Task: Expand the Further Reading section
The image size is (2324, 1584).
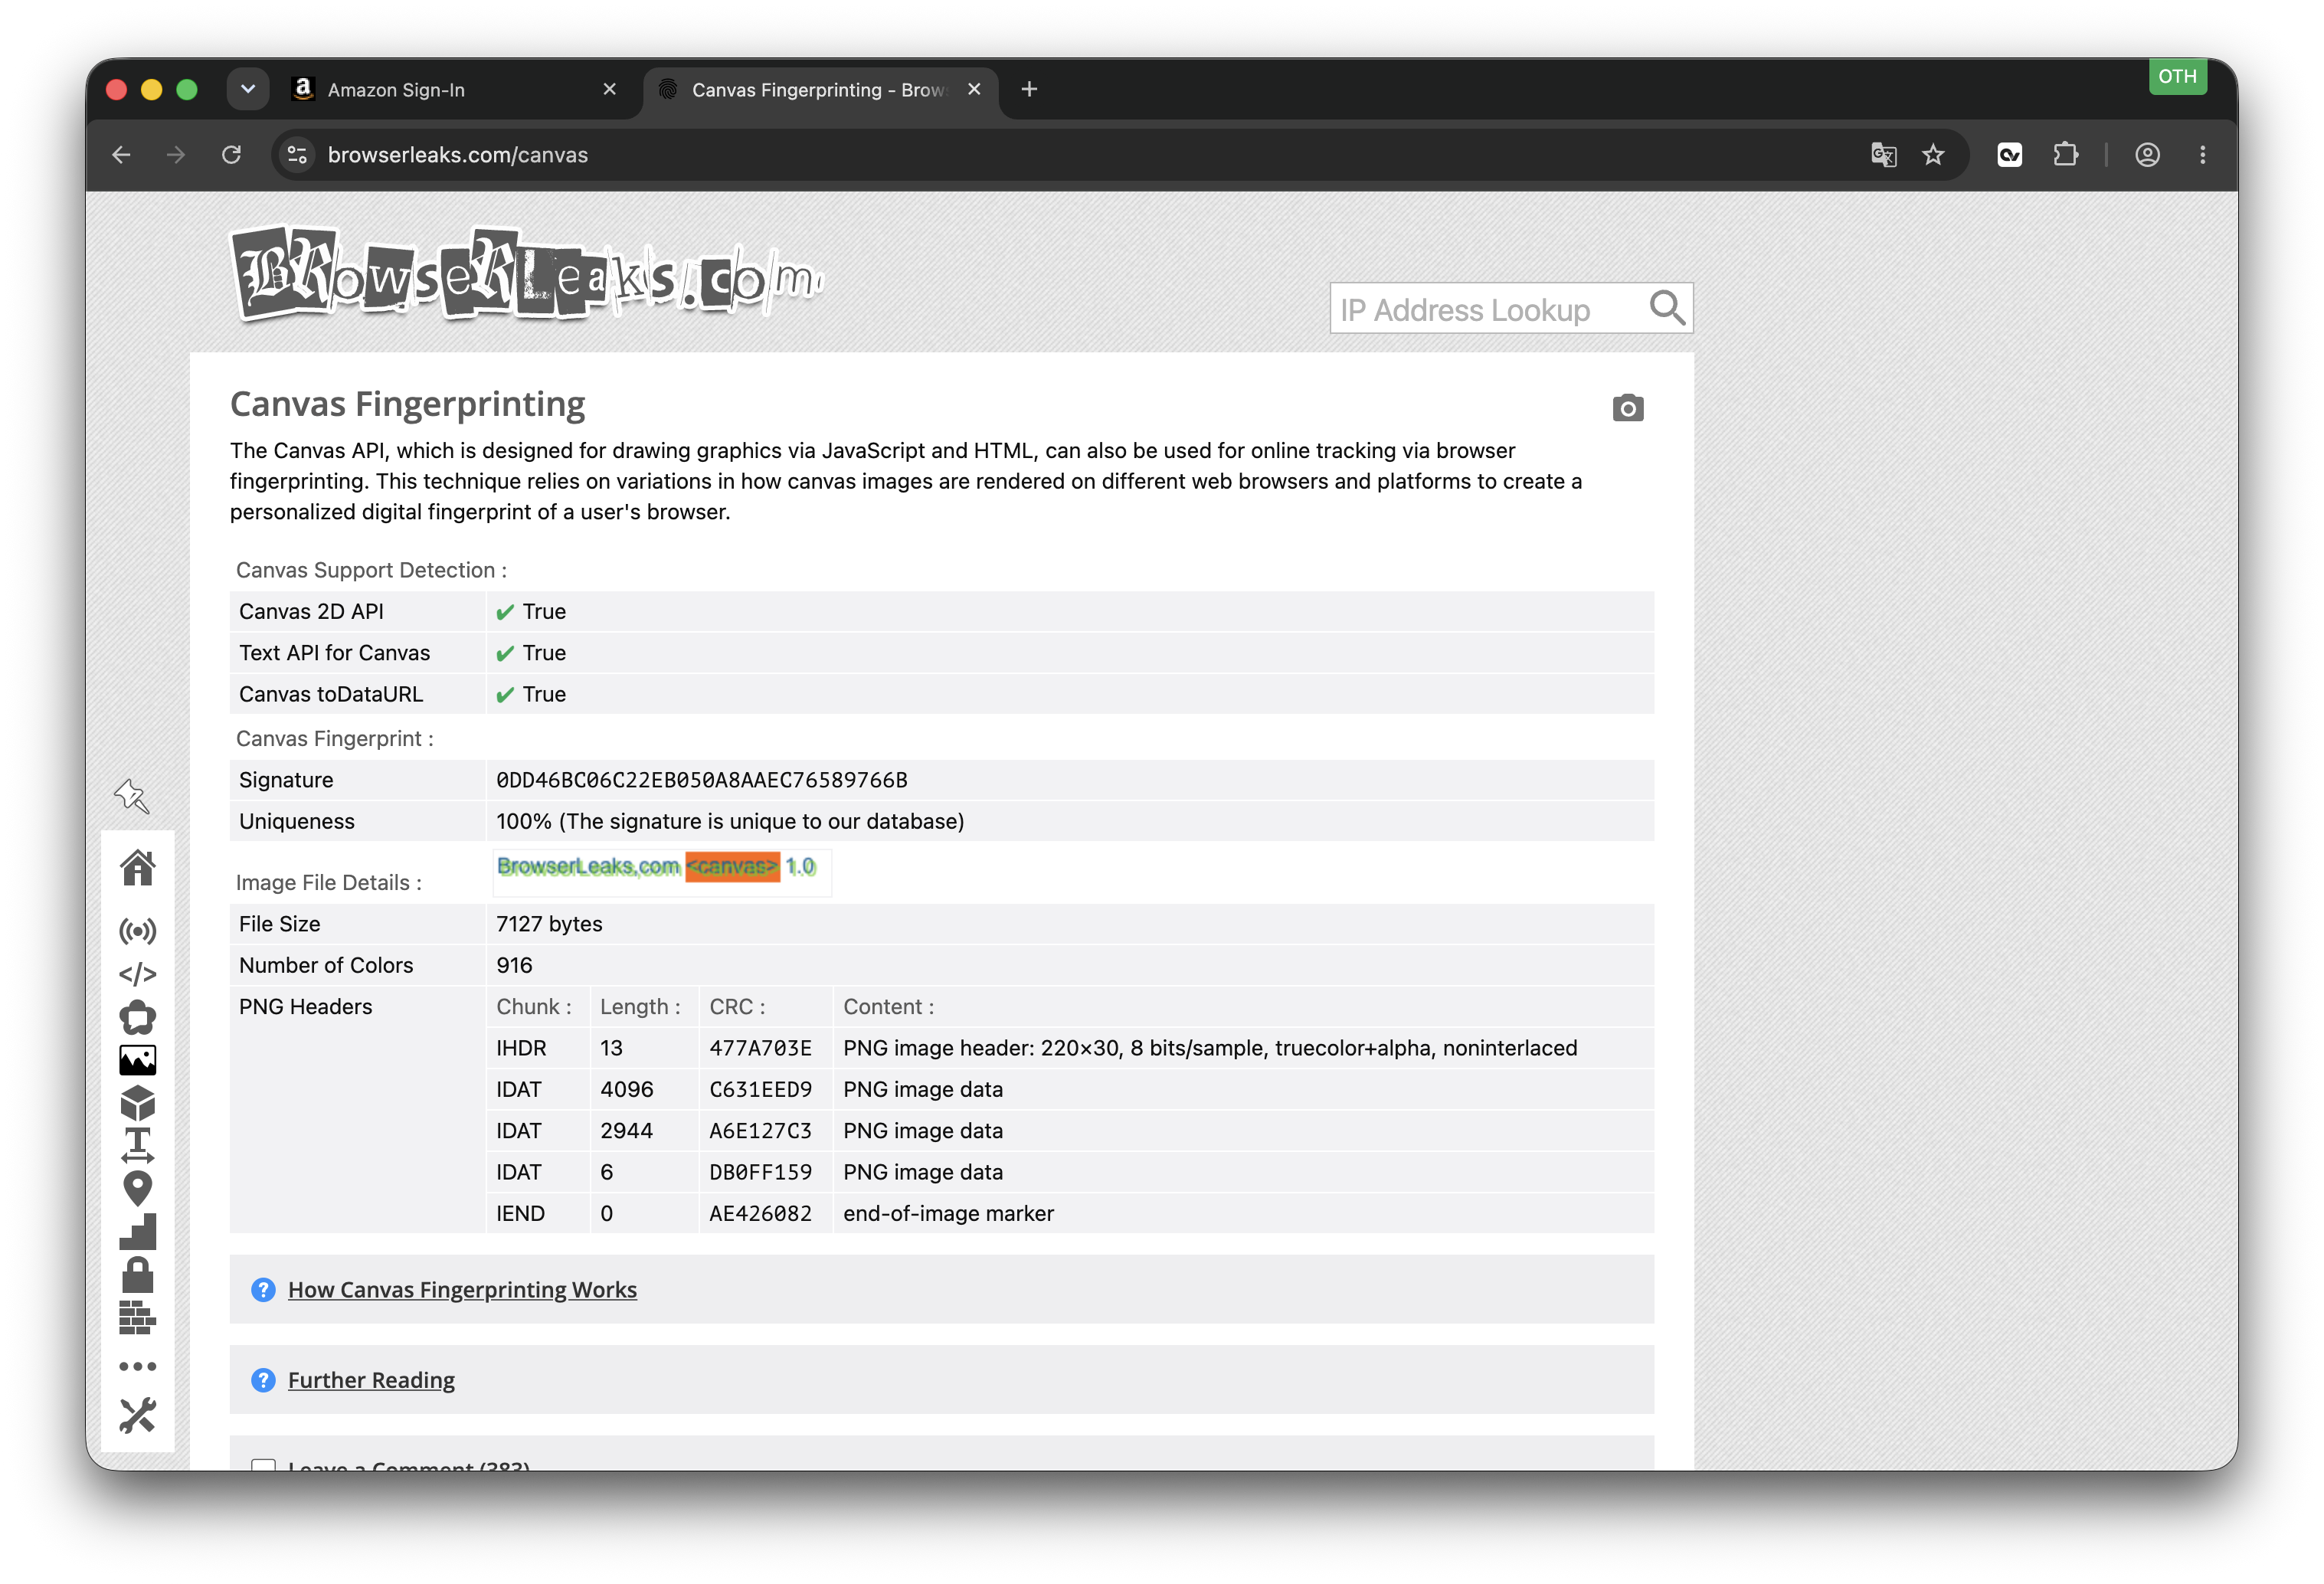Action: click(x=371, y=1380)
